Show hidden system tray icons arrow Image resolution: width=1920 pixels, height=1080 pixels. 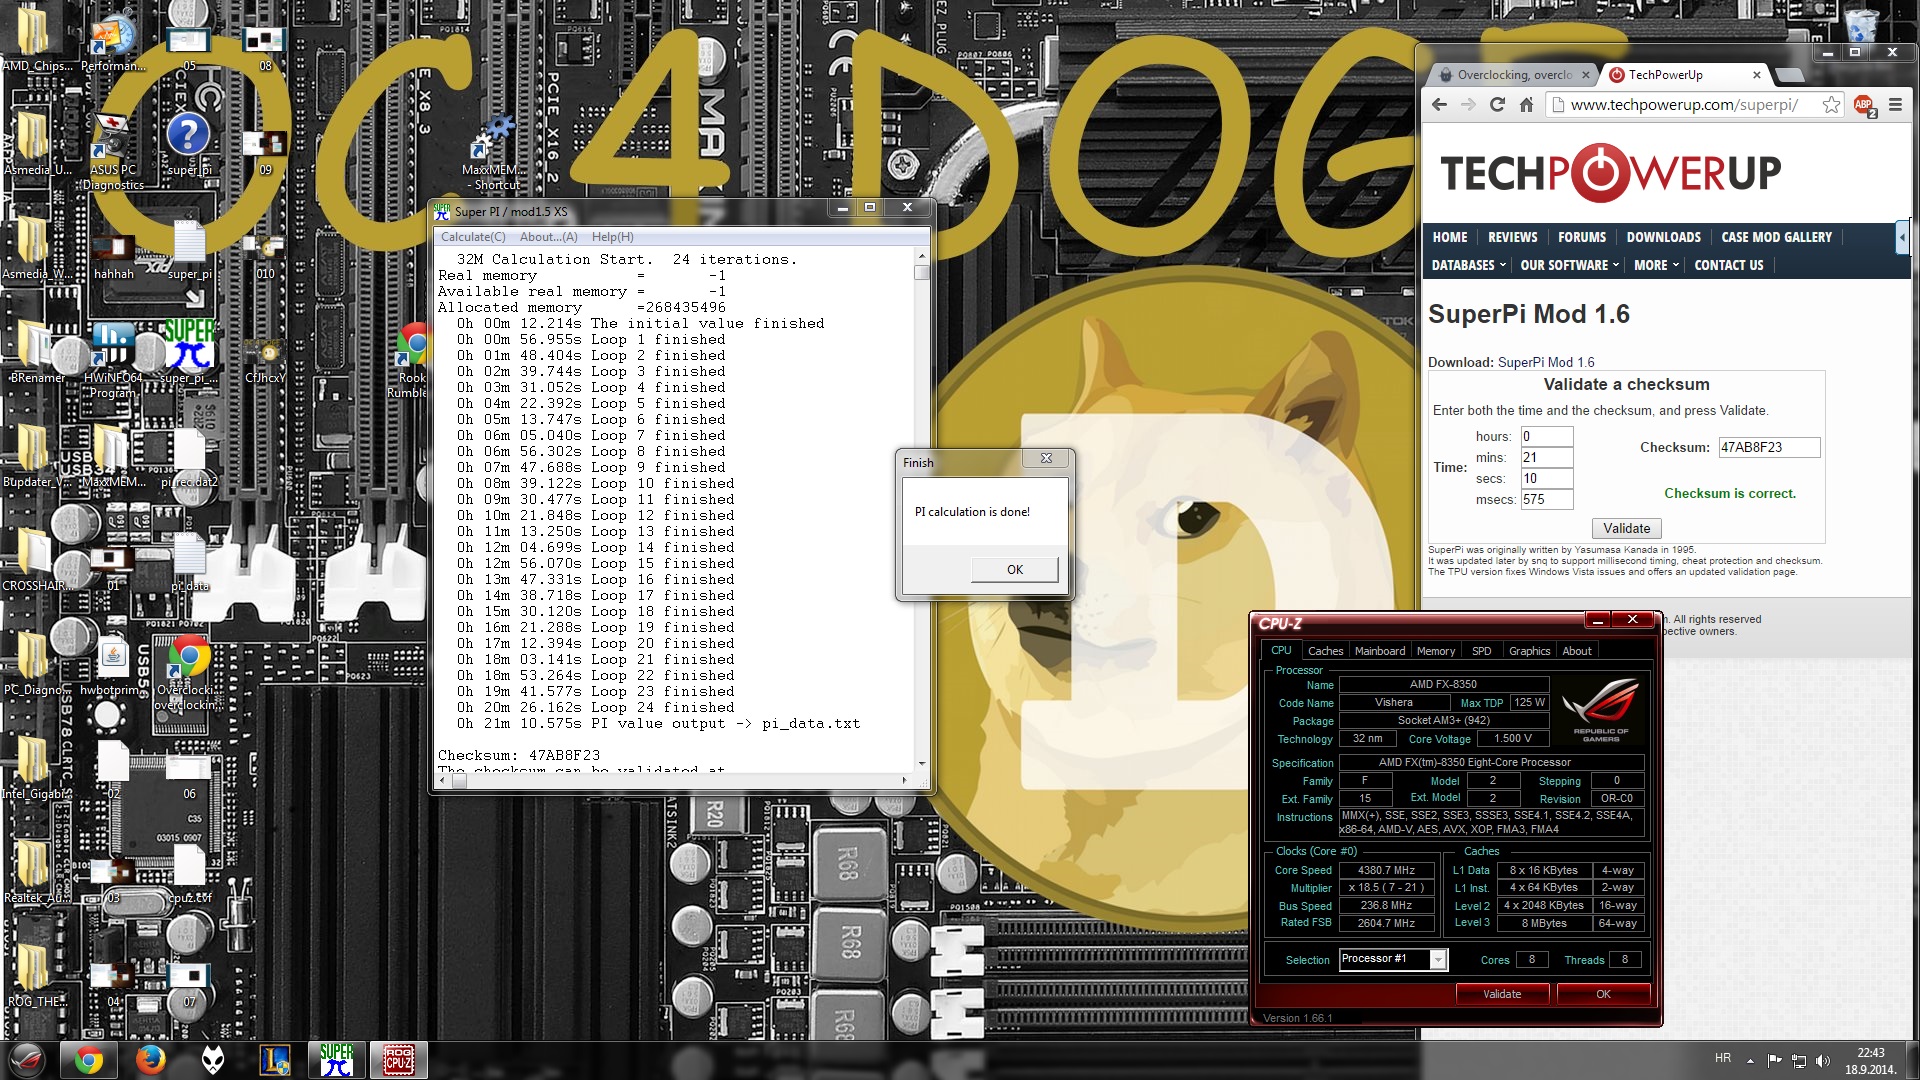click(1750, 1061)
